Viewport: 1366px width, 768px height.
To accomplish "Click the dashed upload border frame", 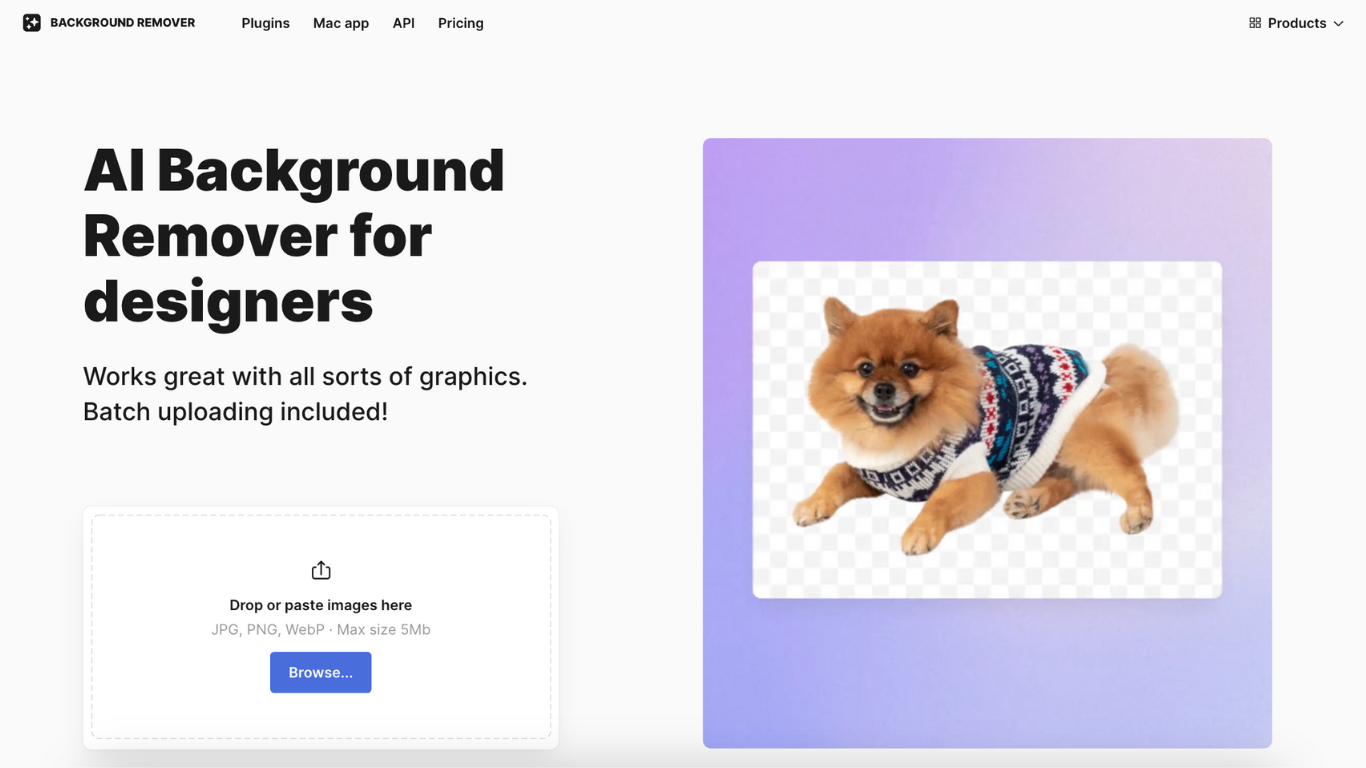I will pyautogui.click(x=320, y=513).
